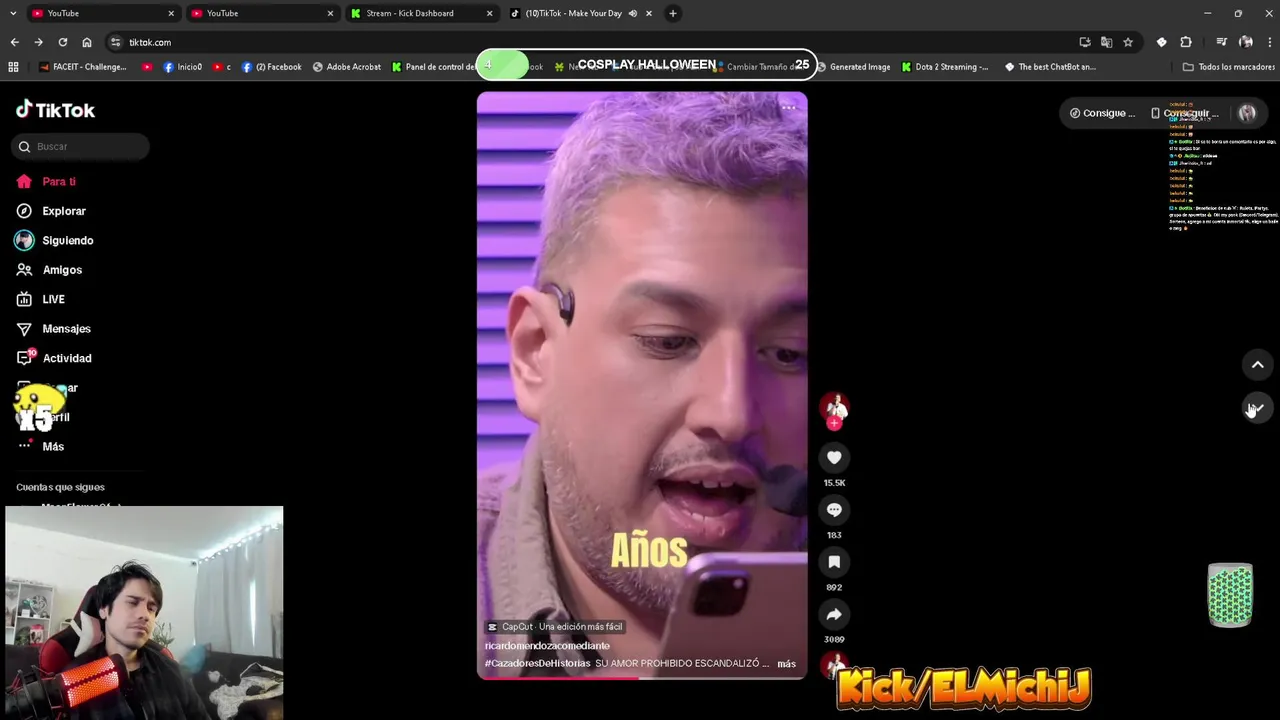Screen dimensions: 1280x720
Task: Follow the creator with the plus badge
Action: [x=834, y=423]
